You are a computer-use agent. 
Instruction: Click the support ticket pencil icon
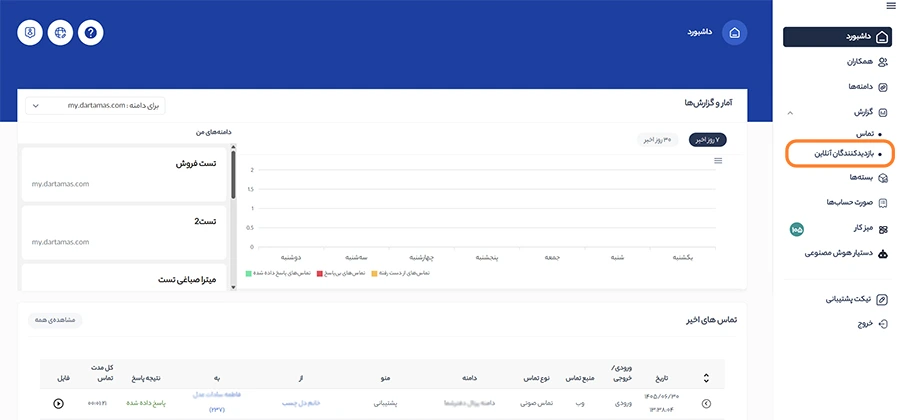[883, 299]
